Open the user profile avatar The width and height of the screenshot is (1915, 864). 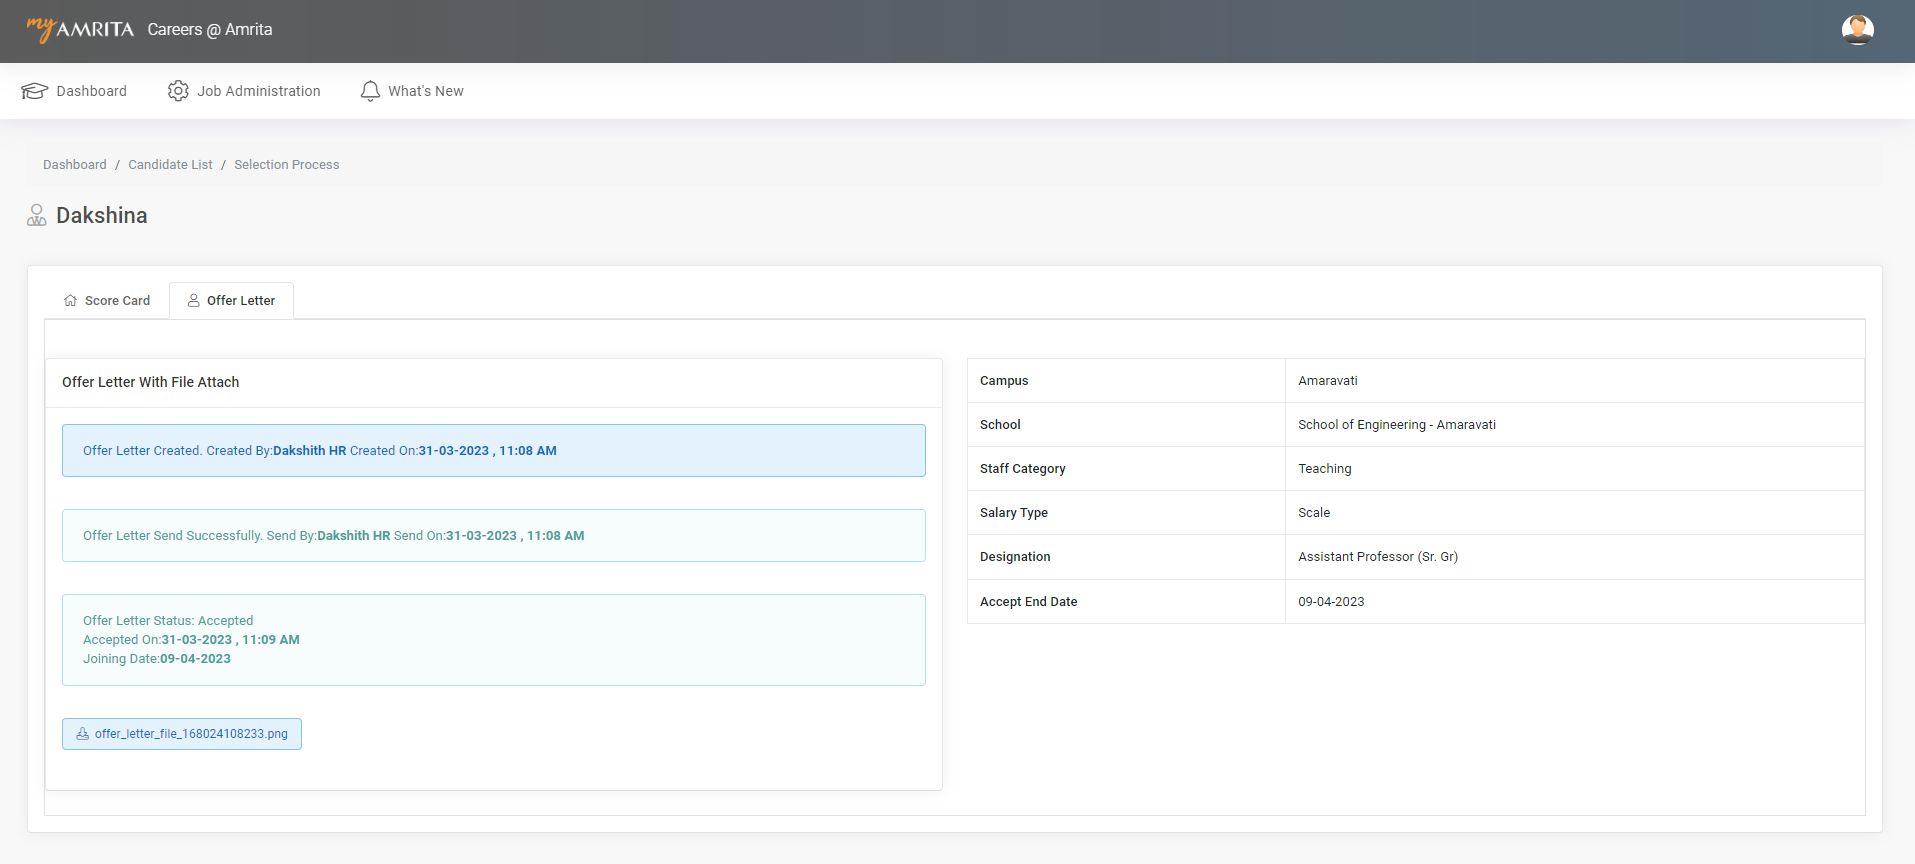click(1857, 30)
